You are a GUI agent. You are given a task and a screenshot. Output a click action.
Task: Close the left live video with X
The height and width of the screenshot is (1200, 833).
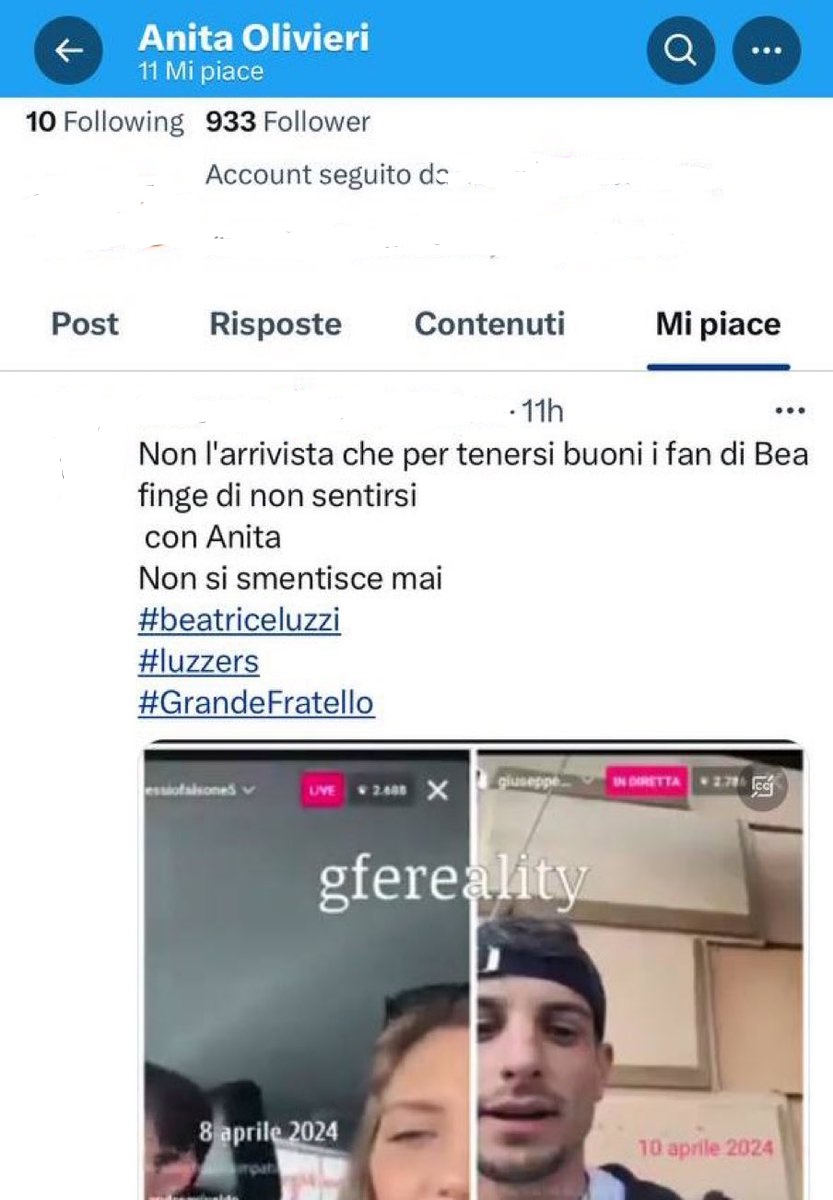[437, 791]
